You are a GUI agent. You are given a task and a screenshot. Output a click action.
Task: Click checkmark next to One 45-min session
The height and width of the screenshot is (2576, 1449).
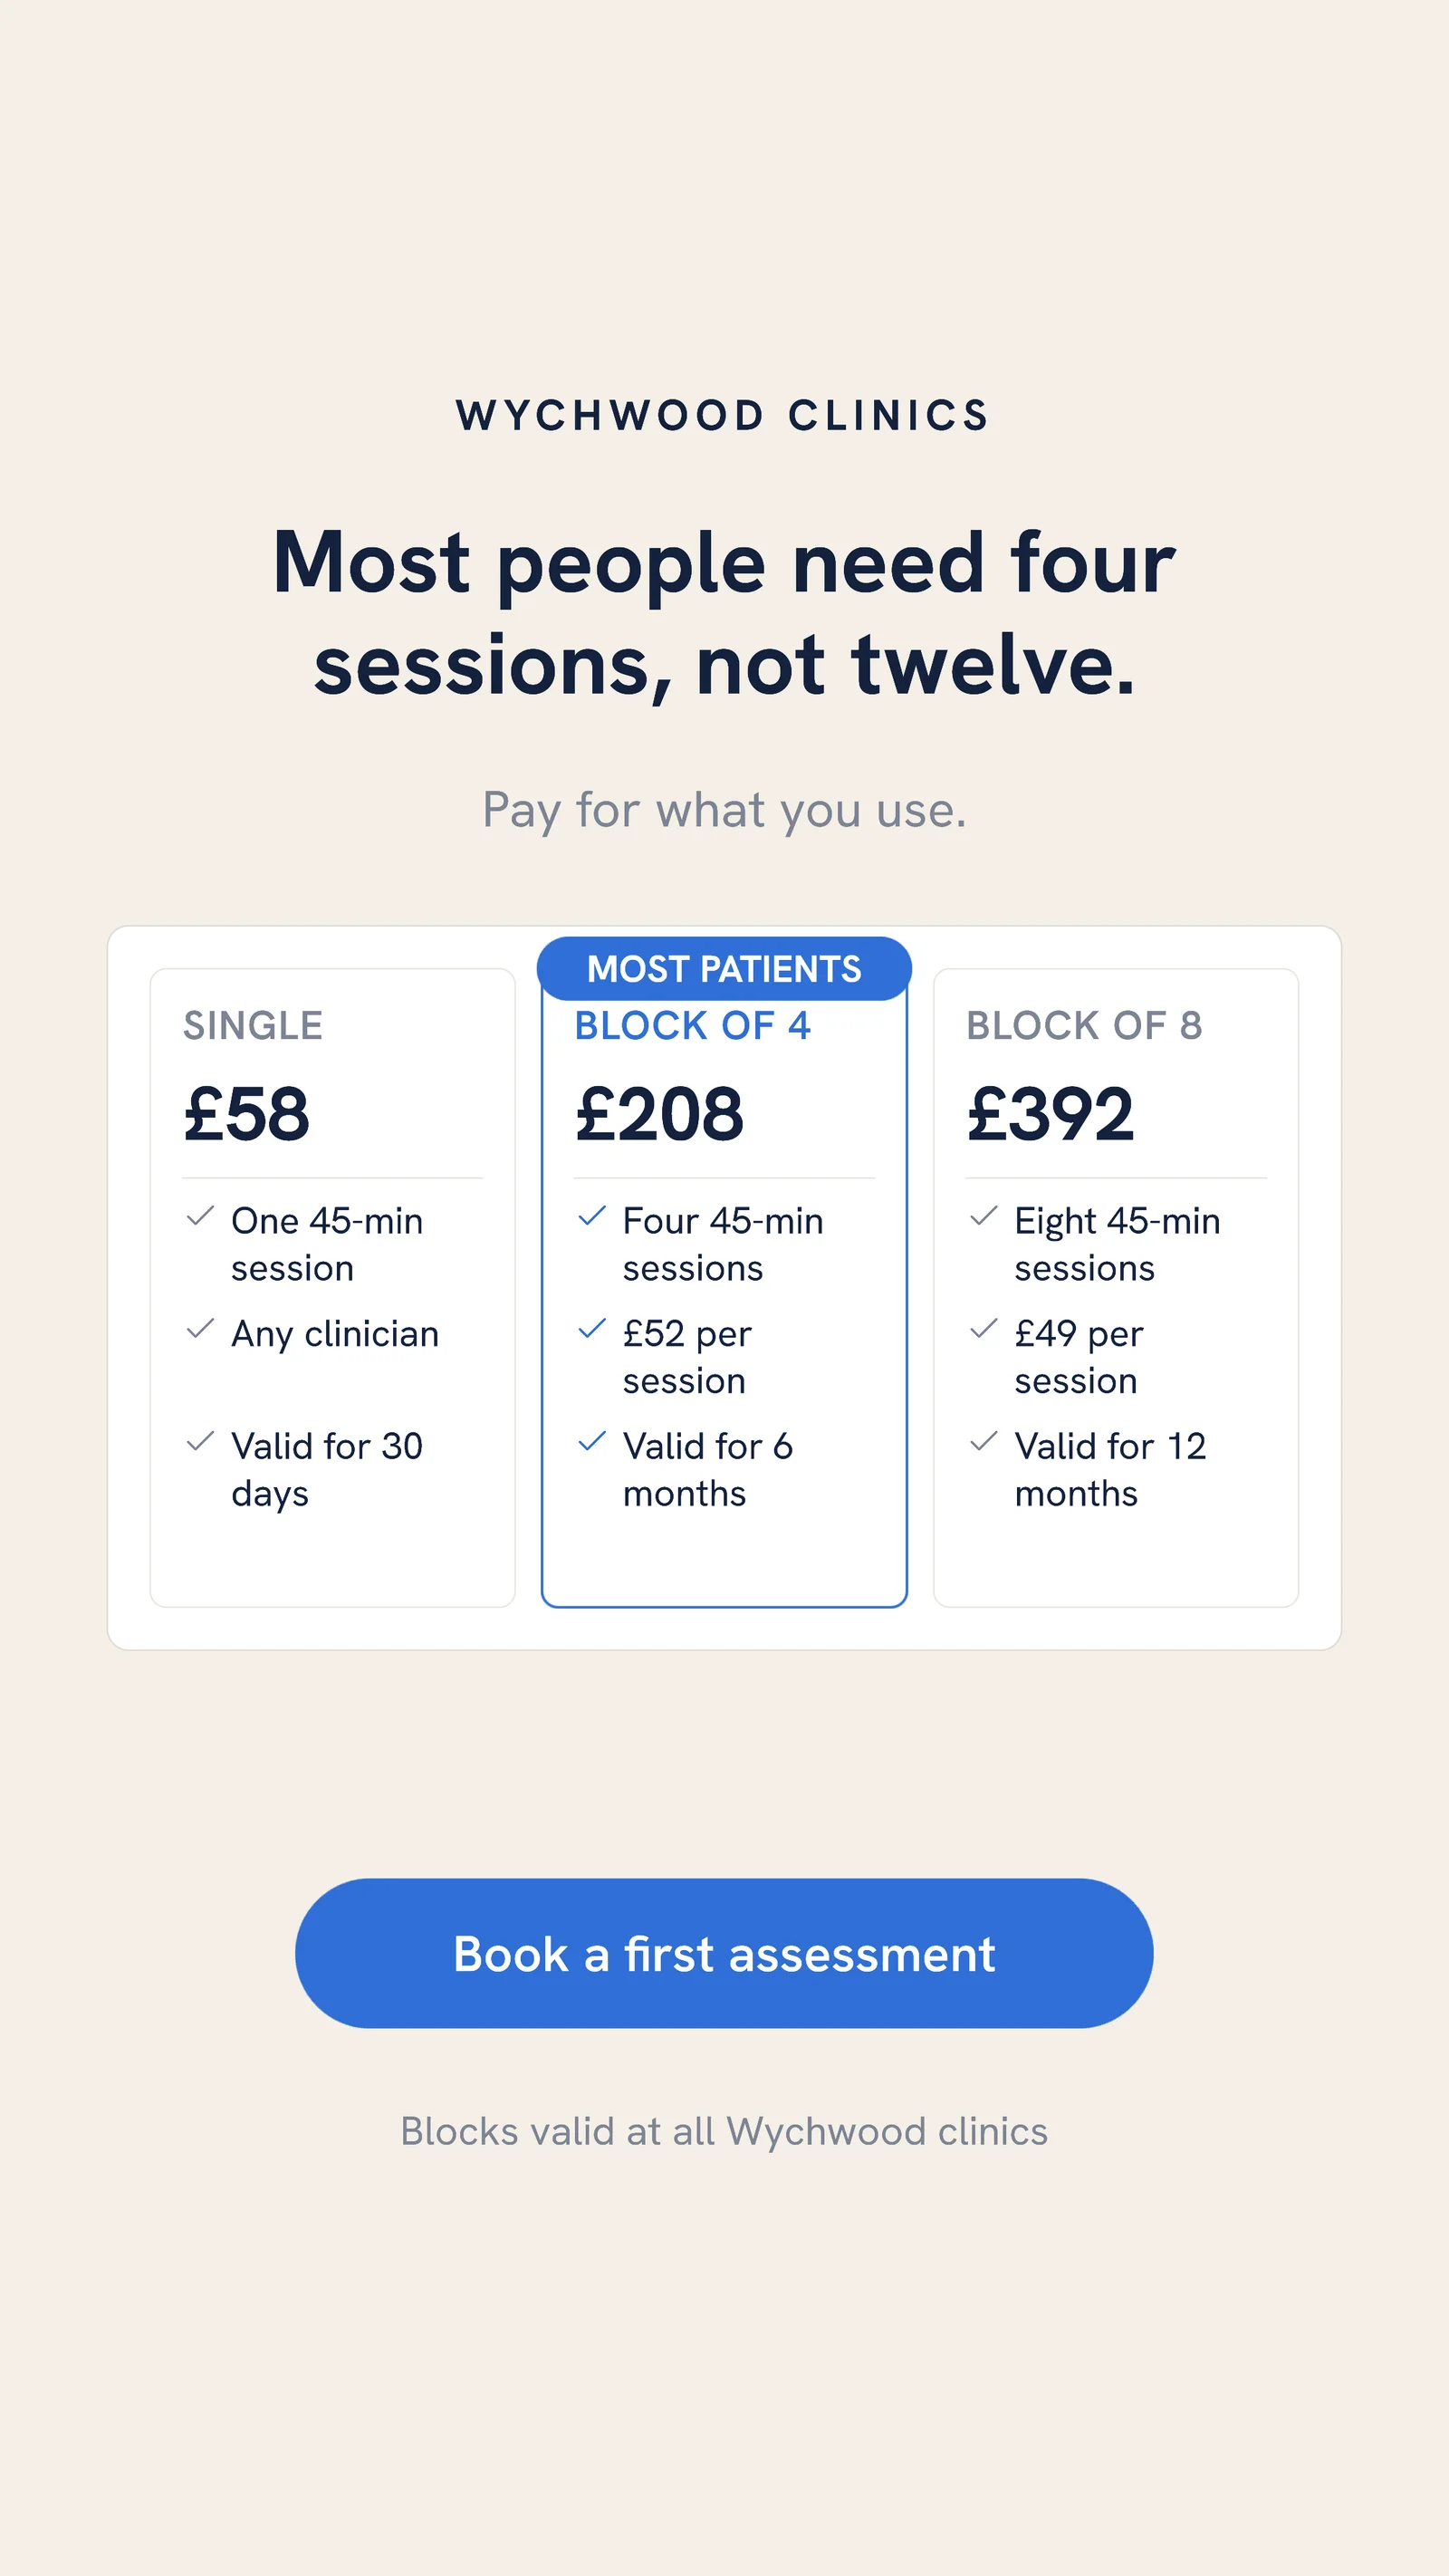[x=201, y=1216]
